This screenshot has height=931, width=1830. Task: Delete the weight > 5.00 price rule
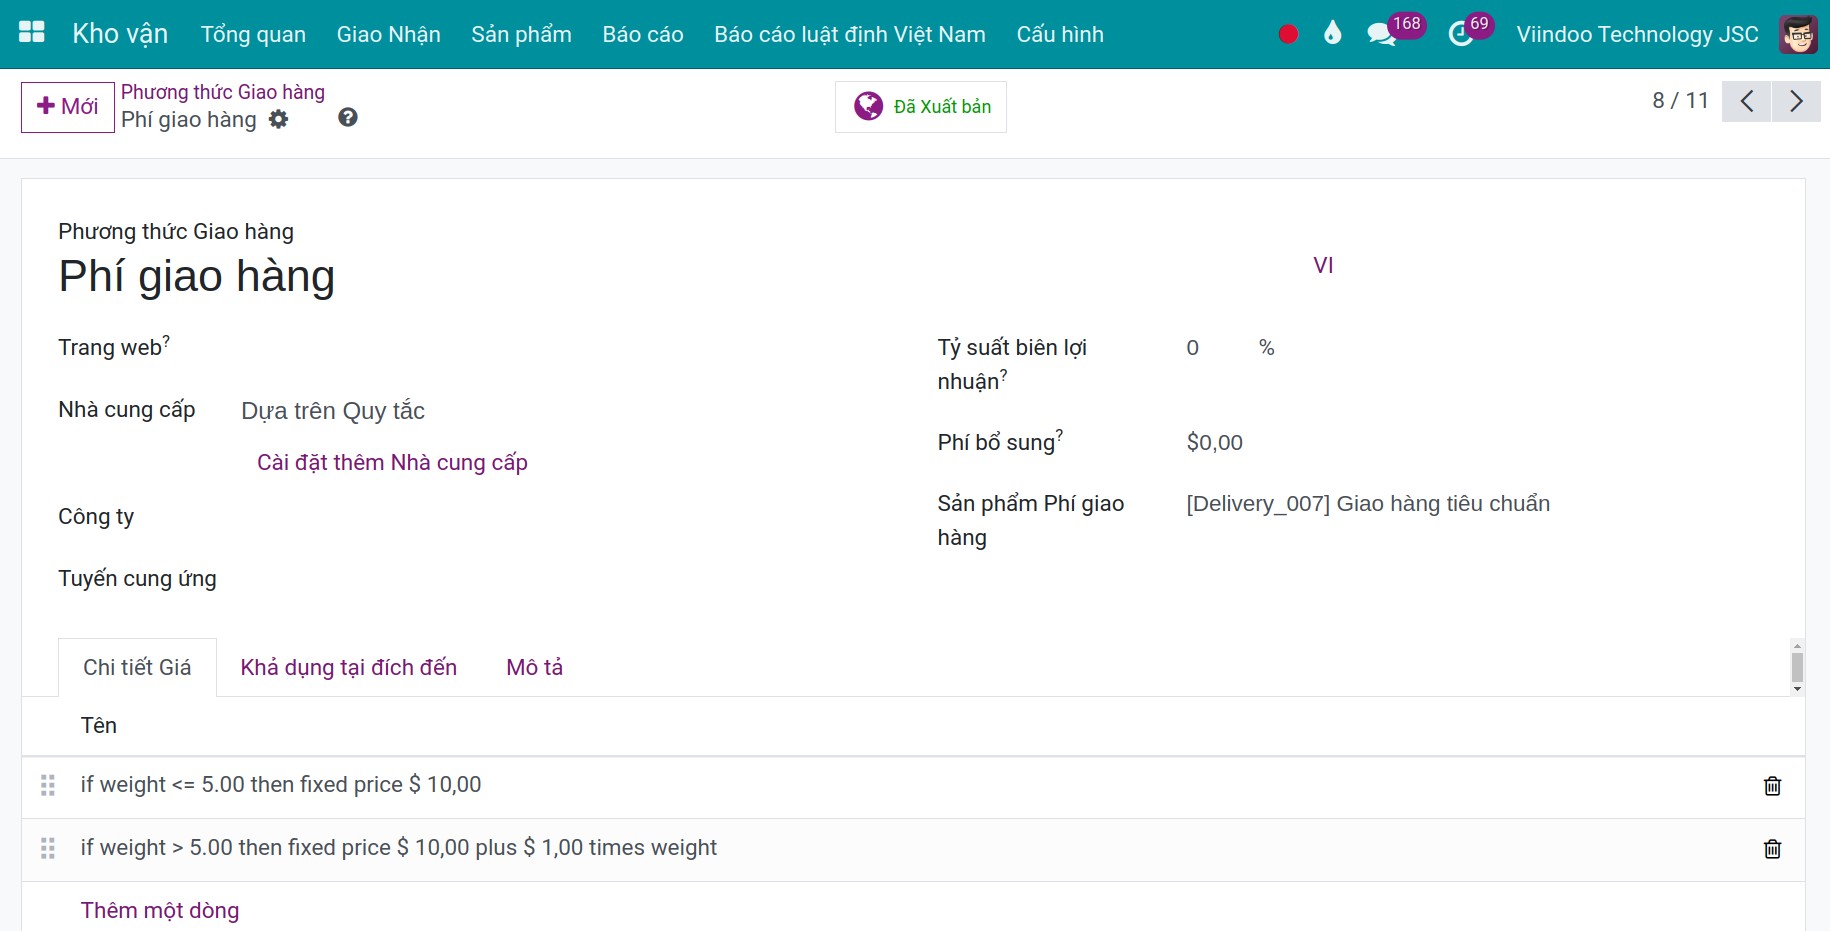click(x=1772, y=849)
